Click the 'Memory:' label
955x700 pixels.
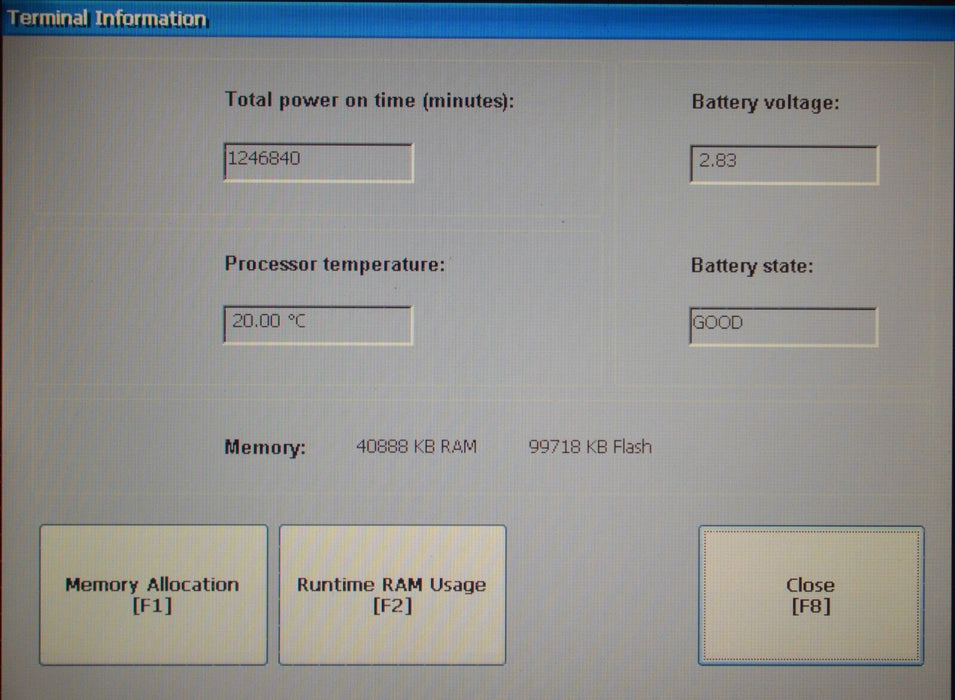(265, 447)
